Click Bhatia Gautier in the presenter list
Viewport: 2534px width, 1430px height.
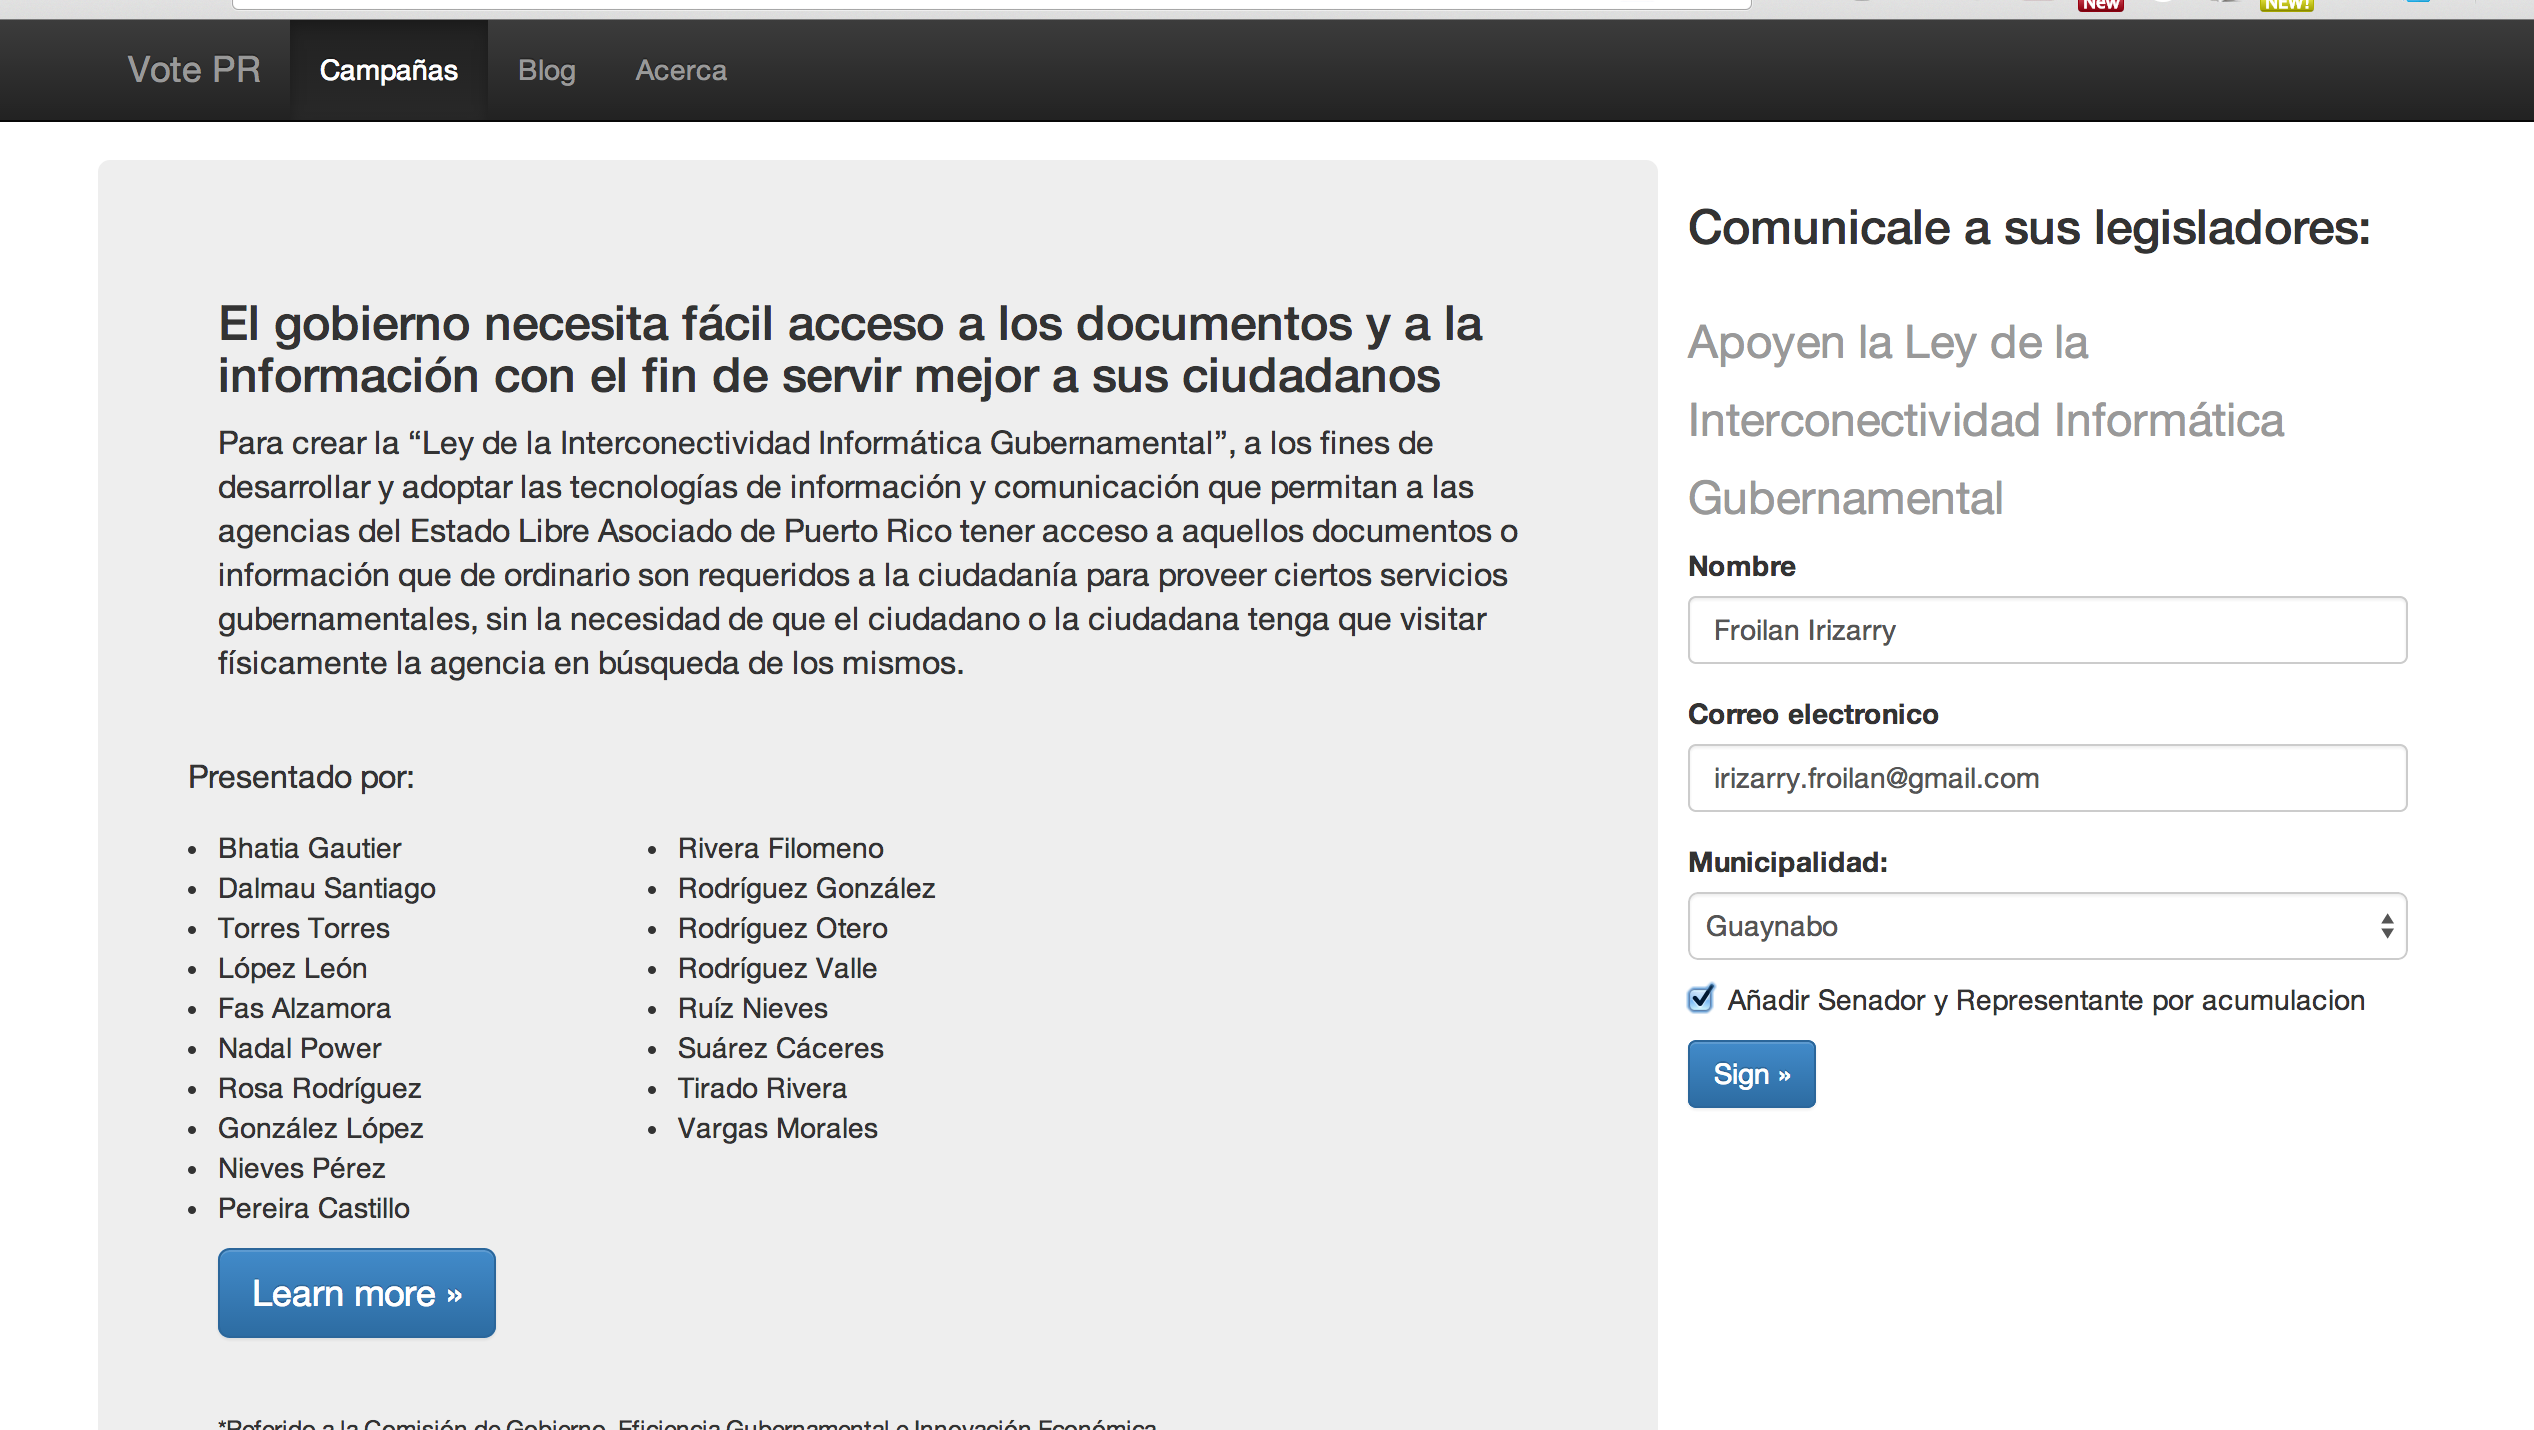pyautogui.click(x=309, y=848)
